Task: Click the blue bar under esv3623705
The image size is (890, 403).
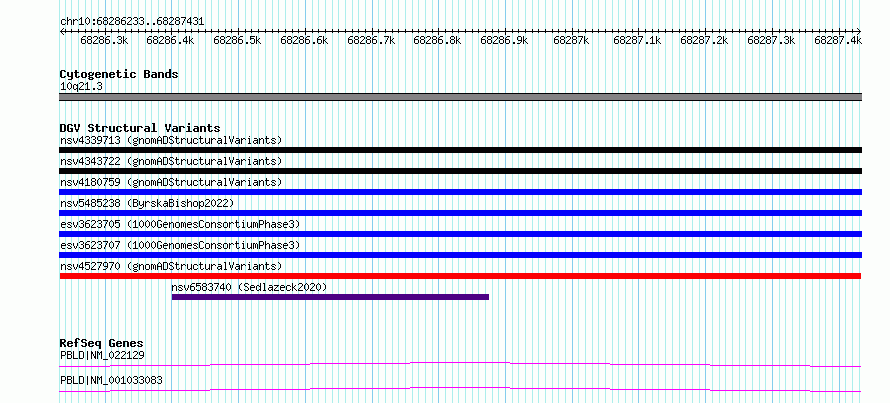Action: (460, 234)
